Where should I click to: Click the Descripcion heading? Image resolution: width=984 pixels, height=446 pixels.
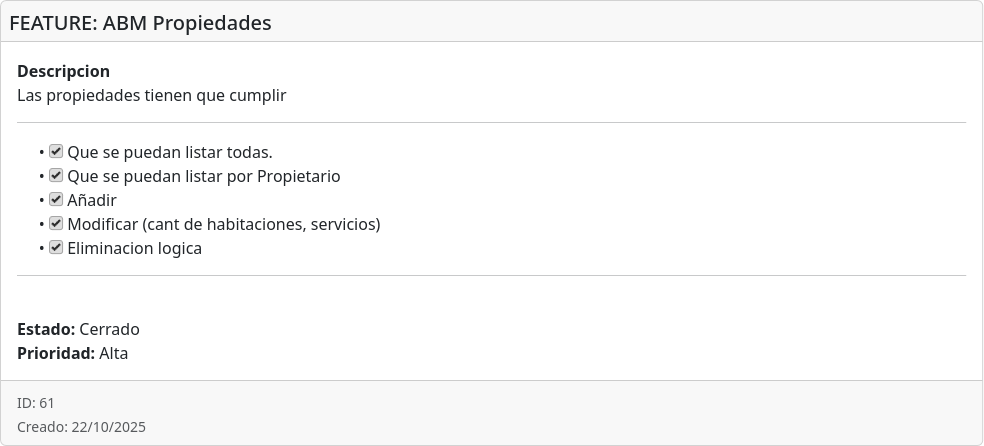point(63,72)
